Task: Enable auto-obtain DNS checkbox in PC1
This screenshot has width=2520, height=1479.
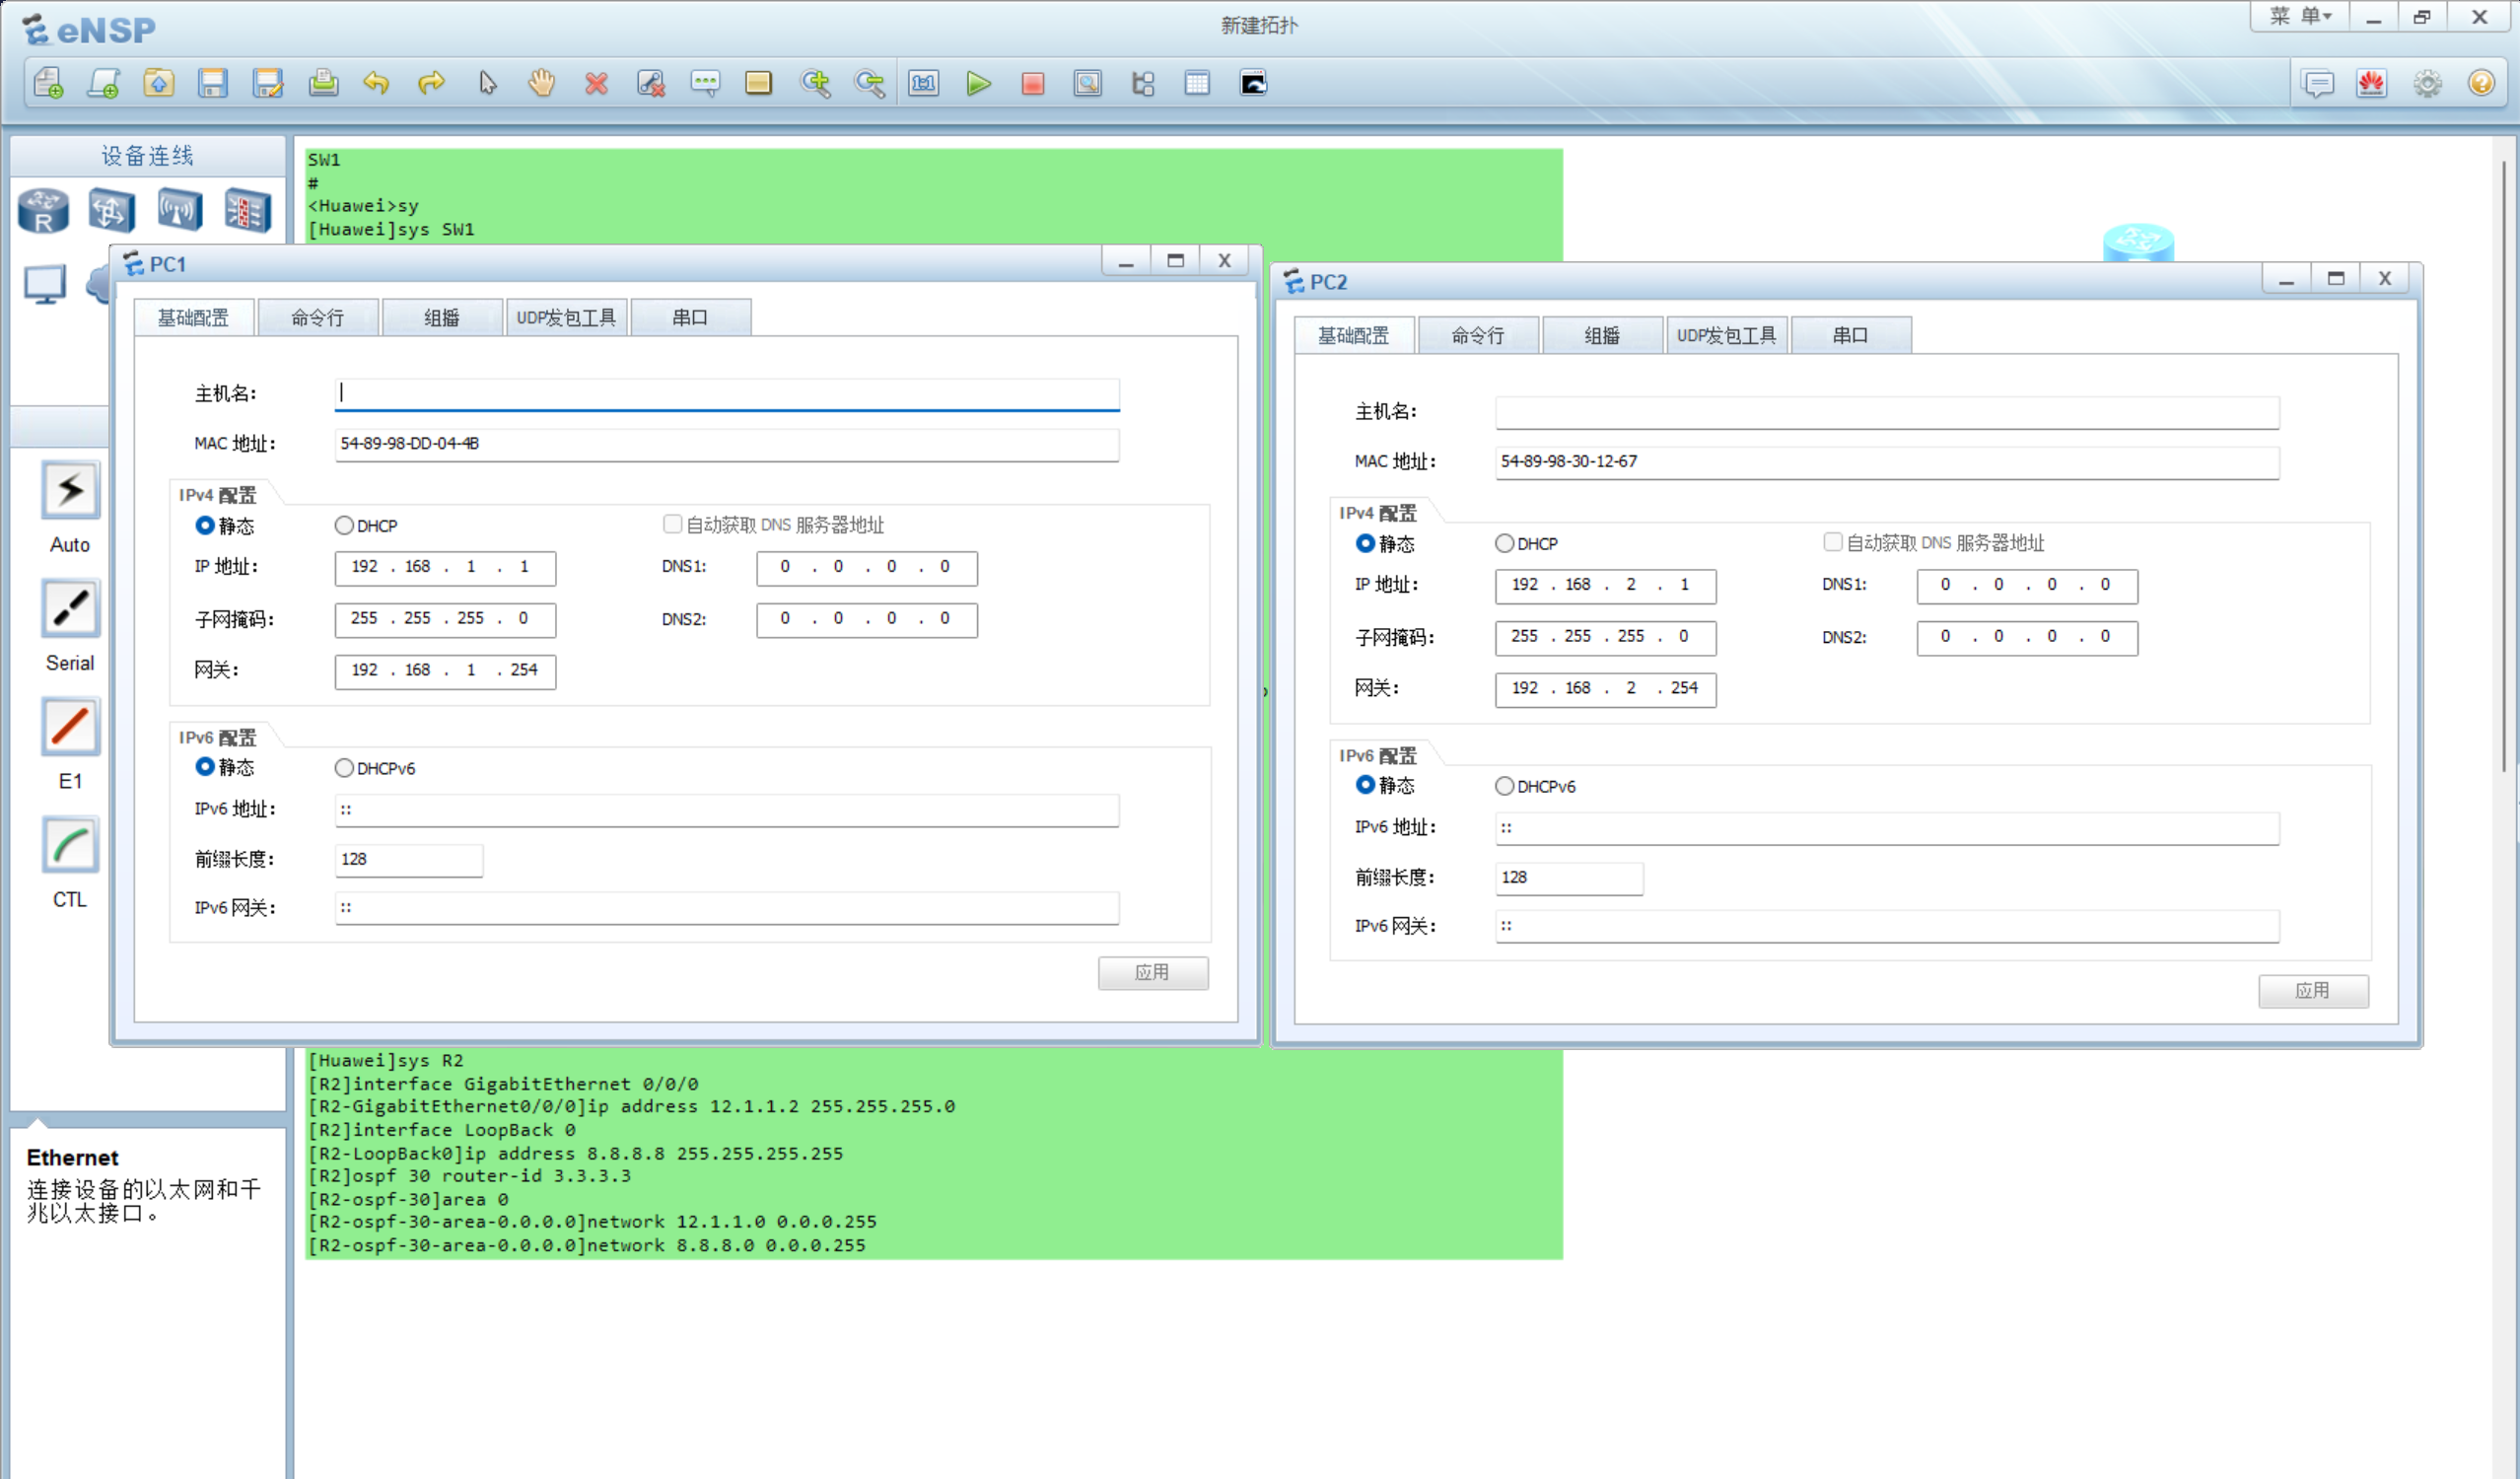Action: click(x=673, y=524)
